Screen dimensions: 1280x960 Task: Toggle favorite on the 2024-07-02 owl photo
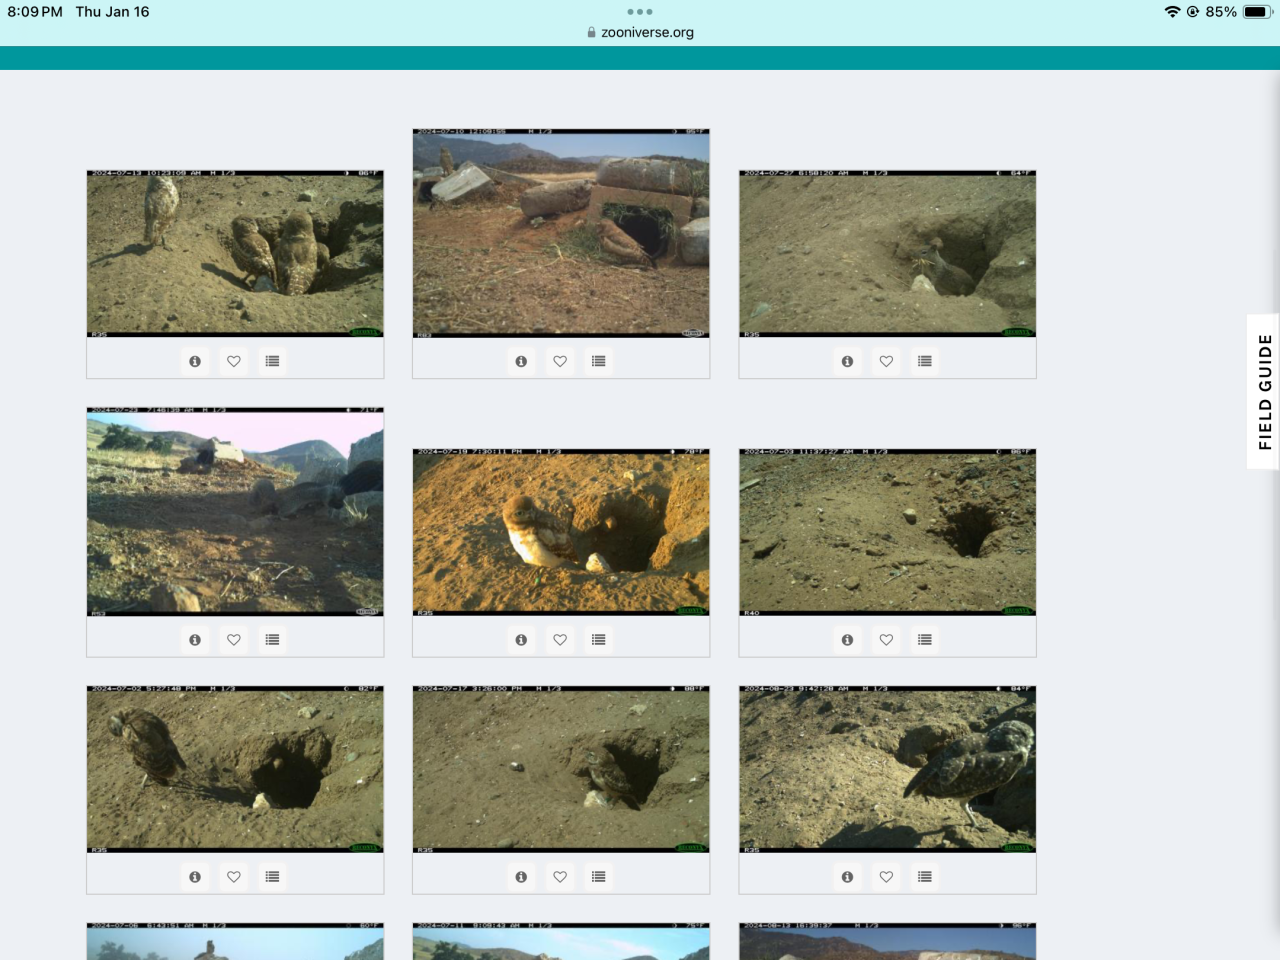pyautogui.click(x=234, y=876)
